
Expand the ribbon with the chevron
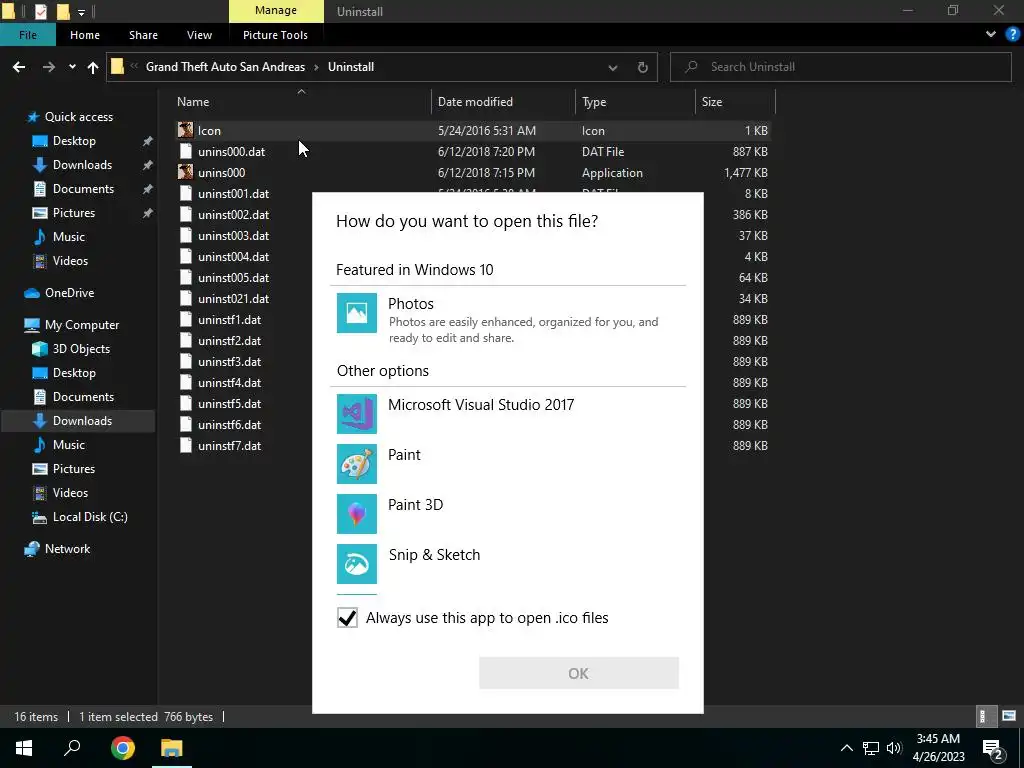(991, 34)
